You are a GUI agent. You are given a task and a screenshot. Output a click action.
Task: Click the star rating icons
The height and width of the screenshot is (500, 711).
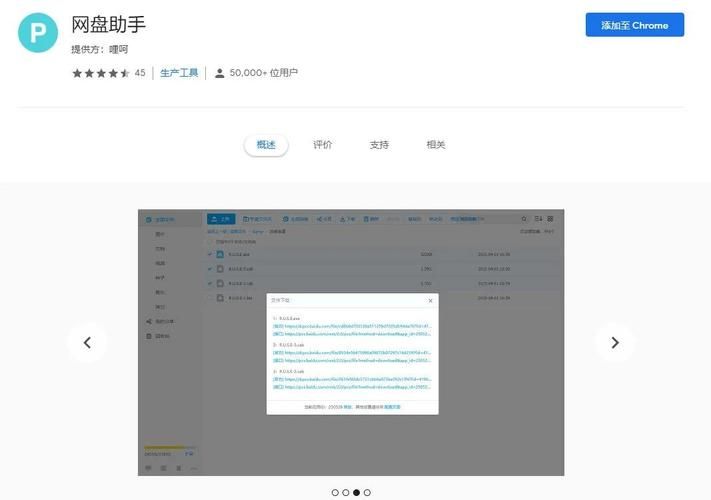(101, 73)
